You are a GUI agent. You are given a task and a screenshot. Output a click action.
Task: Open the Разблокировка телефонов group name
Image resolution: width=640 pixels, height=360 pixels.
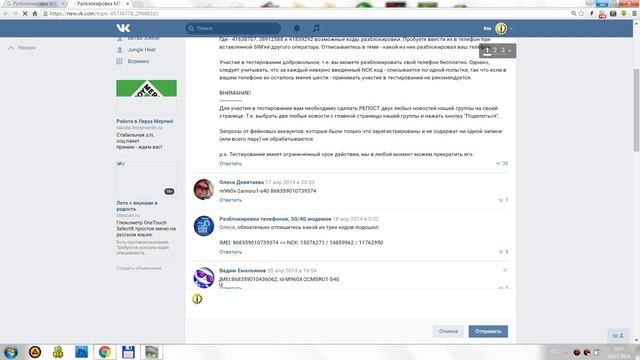(275, 219)
